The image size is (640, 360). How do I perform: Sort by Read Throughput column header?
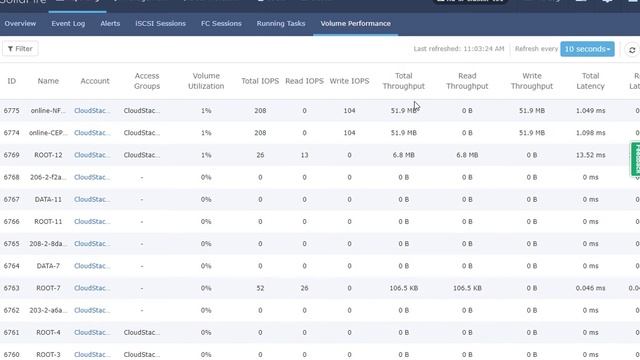[467, 81]
